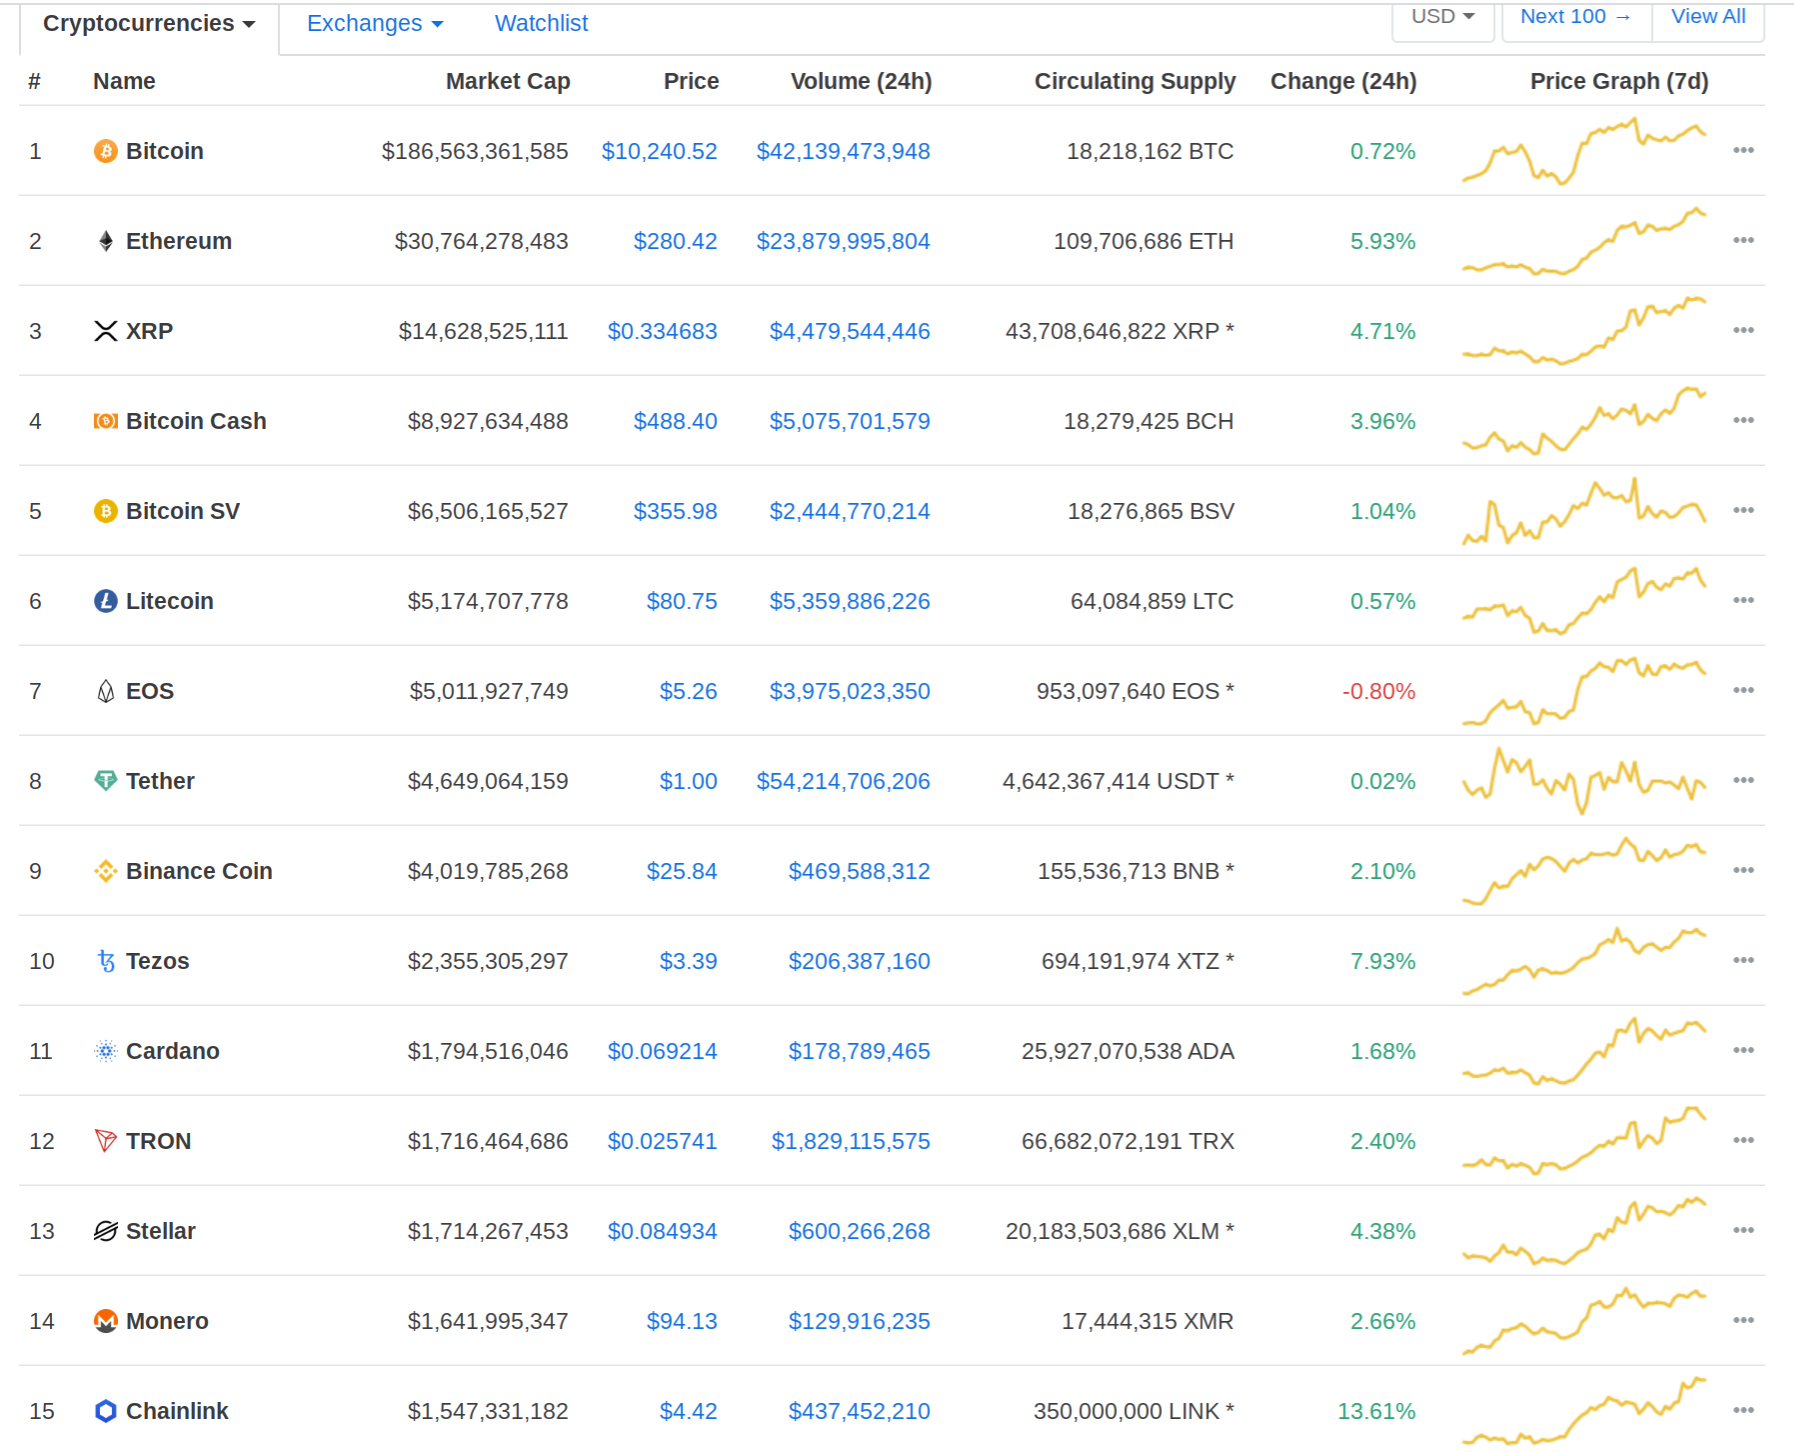Click the Bitcoin Cash logo icon
The image size is (1794, 1452).
(106, 421)
